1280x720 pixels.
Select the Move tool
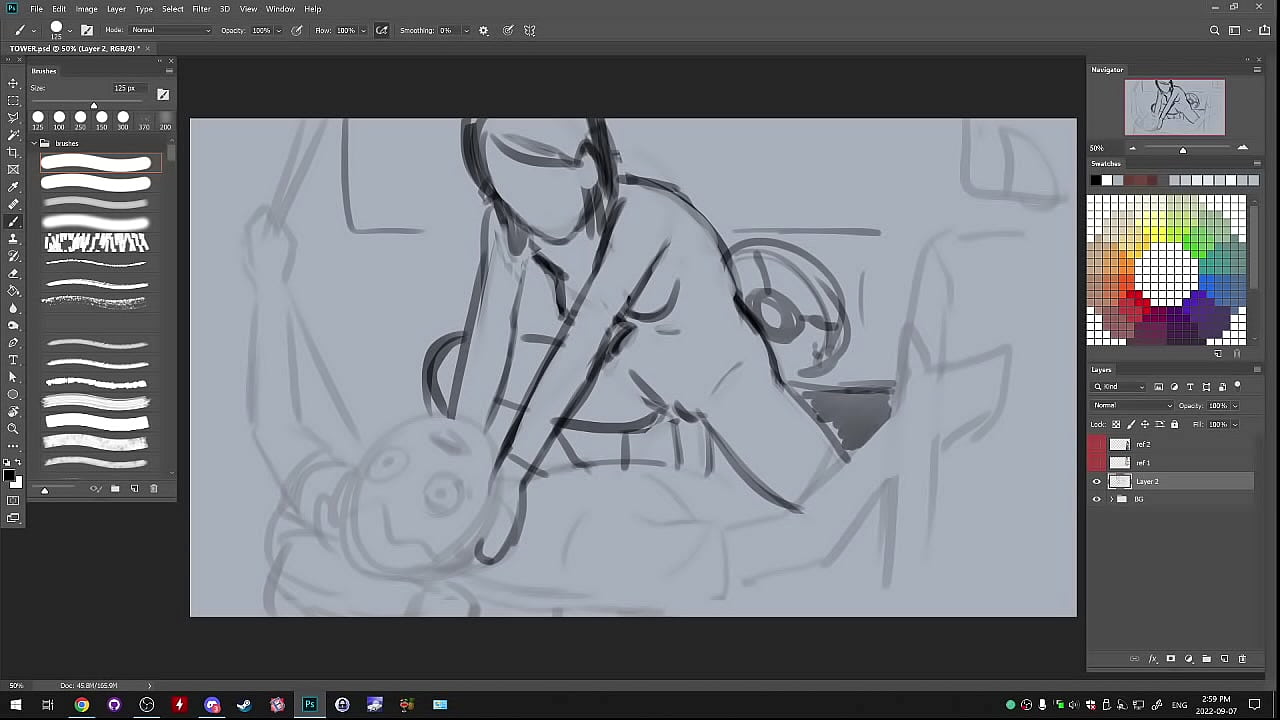[13, 83]
